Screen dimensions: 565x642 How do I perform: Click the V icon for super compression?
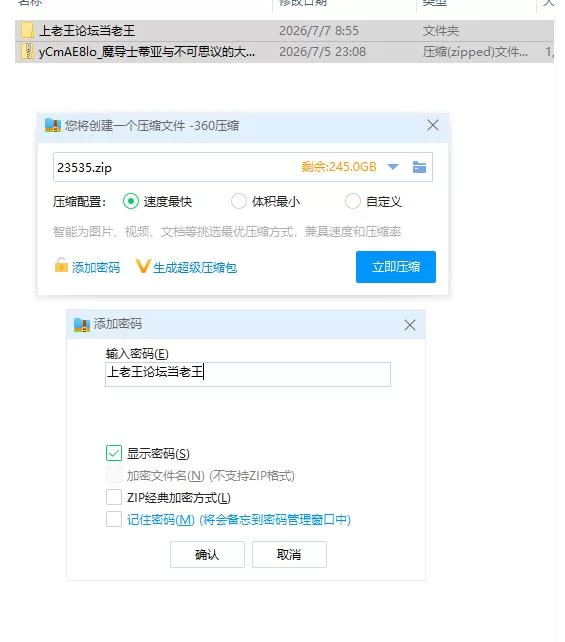tap(143, 266)
